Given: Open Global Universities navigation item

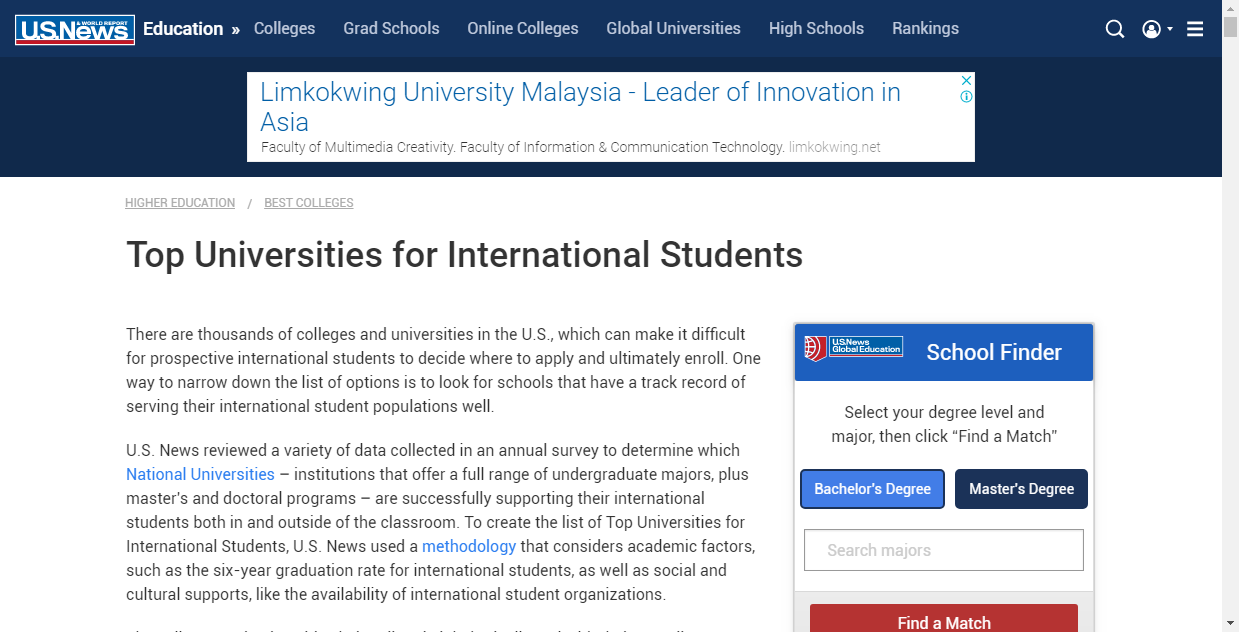Looking at the screenshot, I should pyautogui.click(x=673, y=28).
